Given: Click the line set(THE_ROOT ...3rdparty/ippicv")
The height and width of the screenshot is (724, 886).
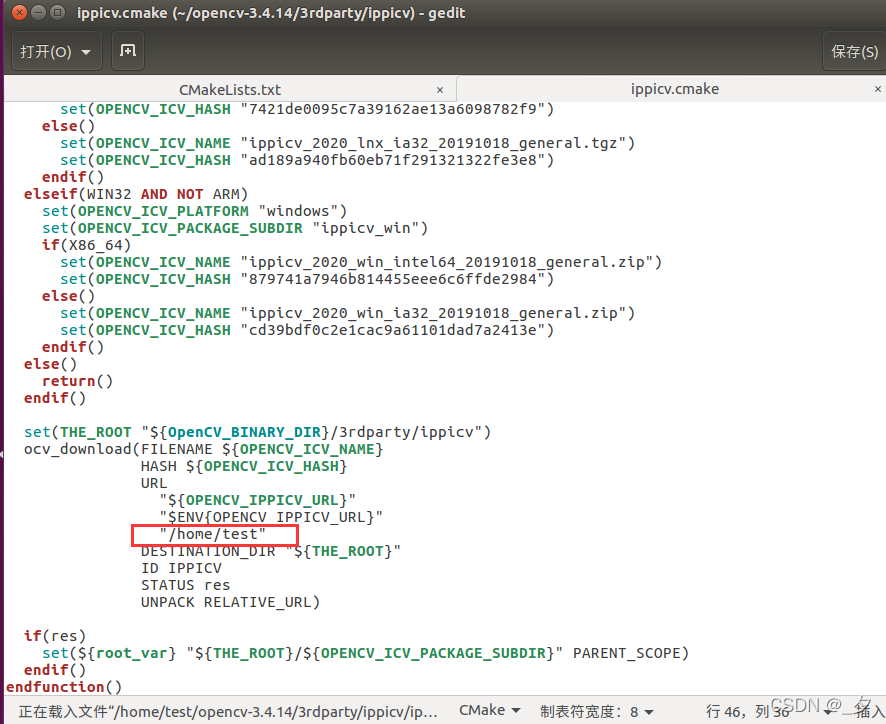Looking at the screenshot, I should pyautogui.click(x=258, y=432).
